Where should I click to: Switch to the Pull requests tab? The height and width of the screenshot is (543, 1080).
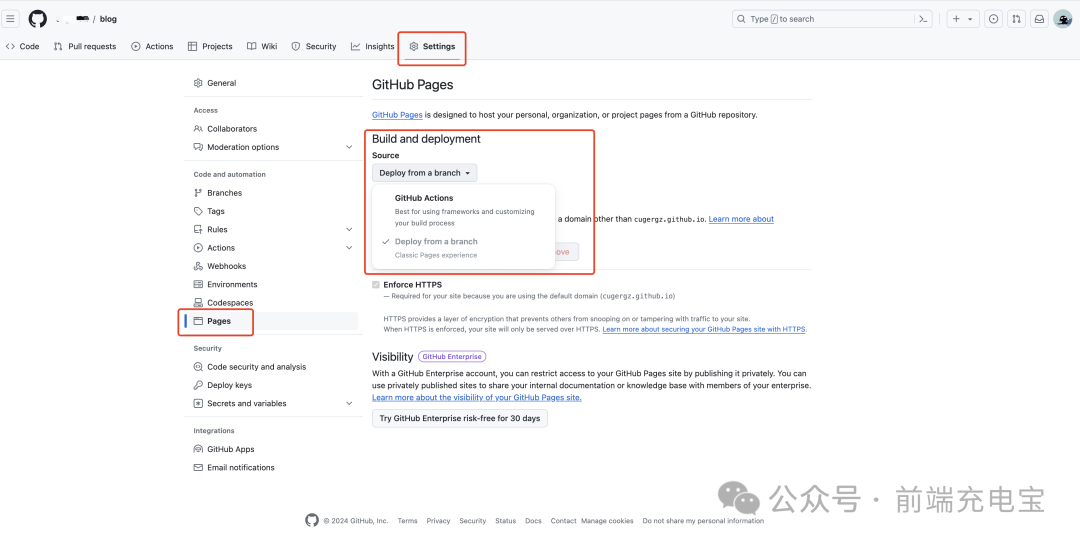click(x=85, y=47)
